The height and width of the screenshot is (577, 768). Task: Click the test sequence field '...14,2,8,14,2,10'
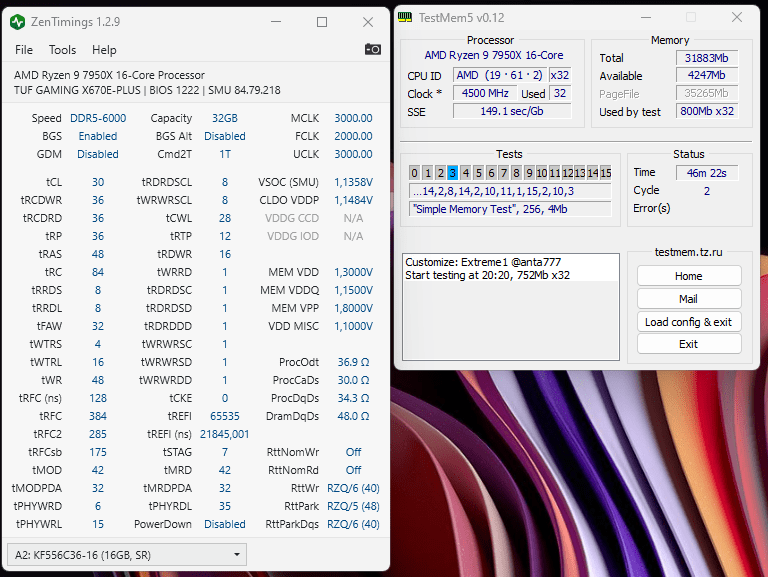510,192
